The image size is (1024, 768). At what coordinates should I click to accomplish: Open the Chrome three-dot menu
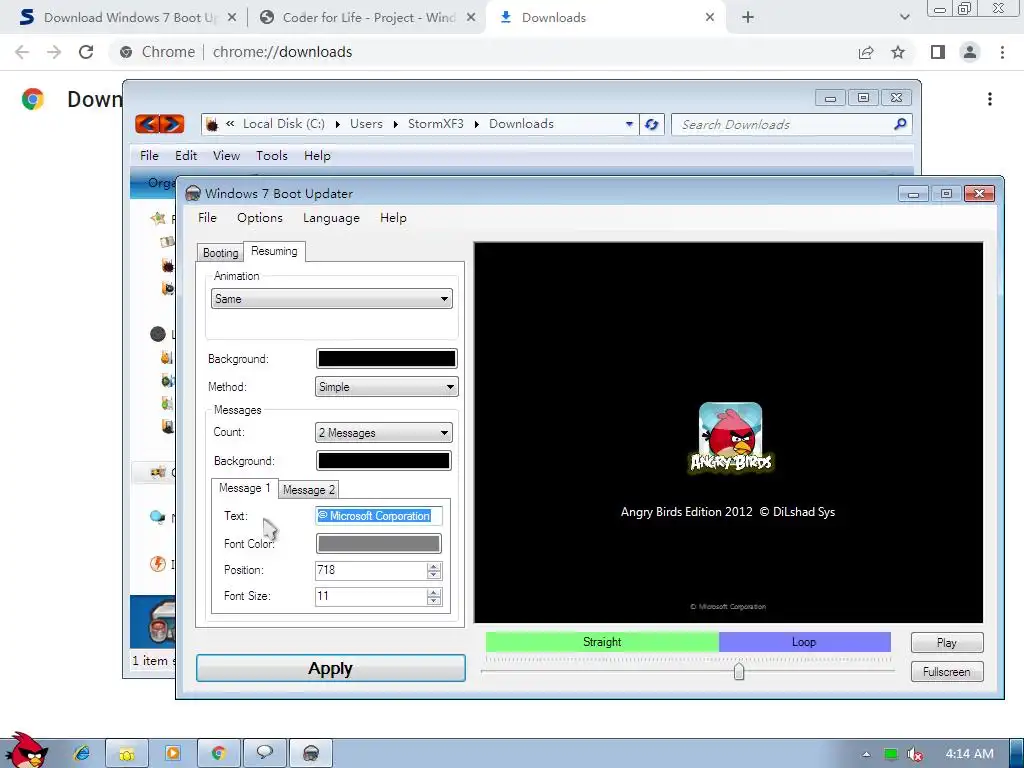(1002, 52)
